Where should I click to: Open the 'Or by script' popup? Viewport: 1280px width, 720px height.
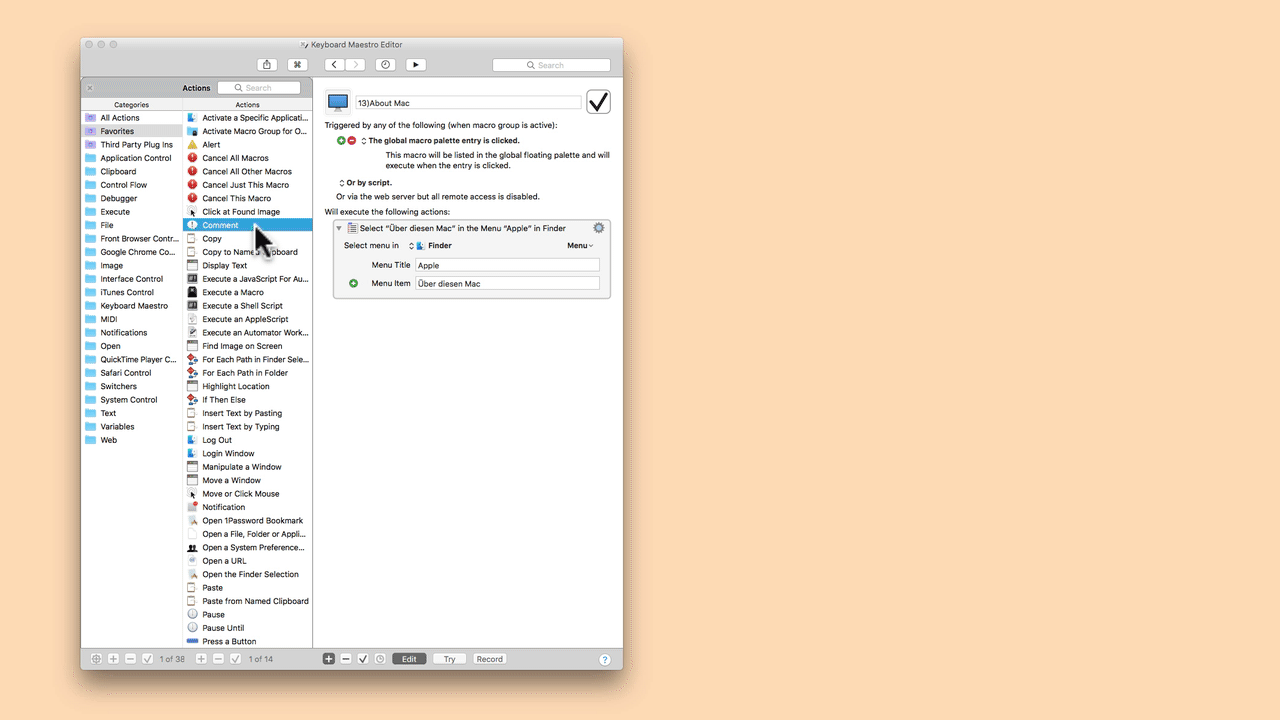tap(342, 183)
